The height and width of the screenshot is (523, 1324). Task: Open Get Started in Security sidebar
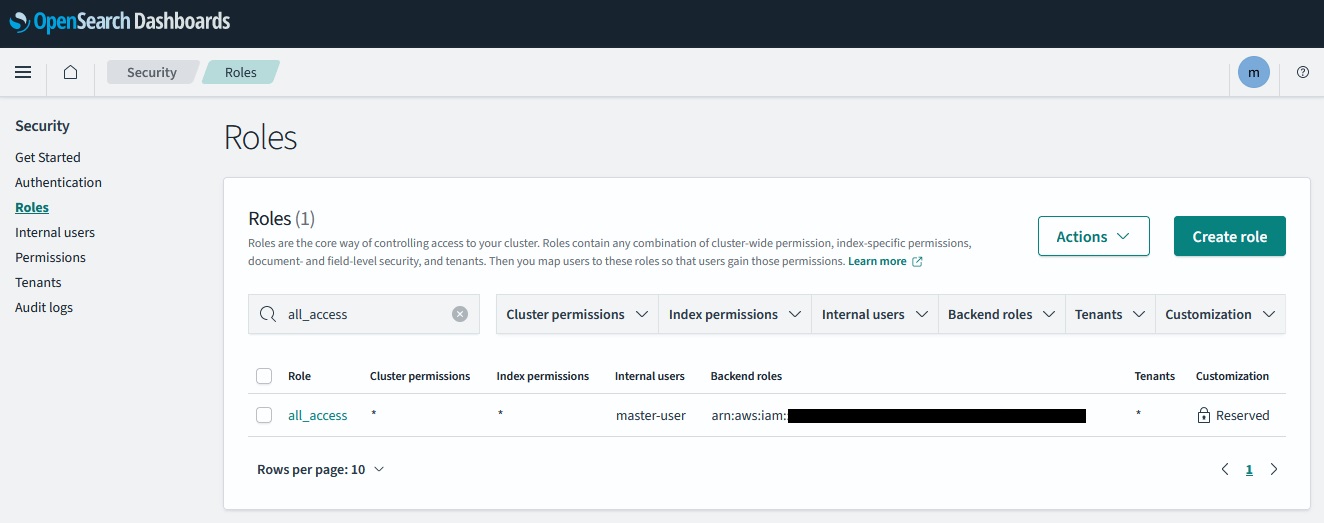pos(48,157)
